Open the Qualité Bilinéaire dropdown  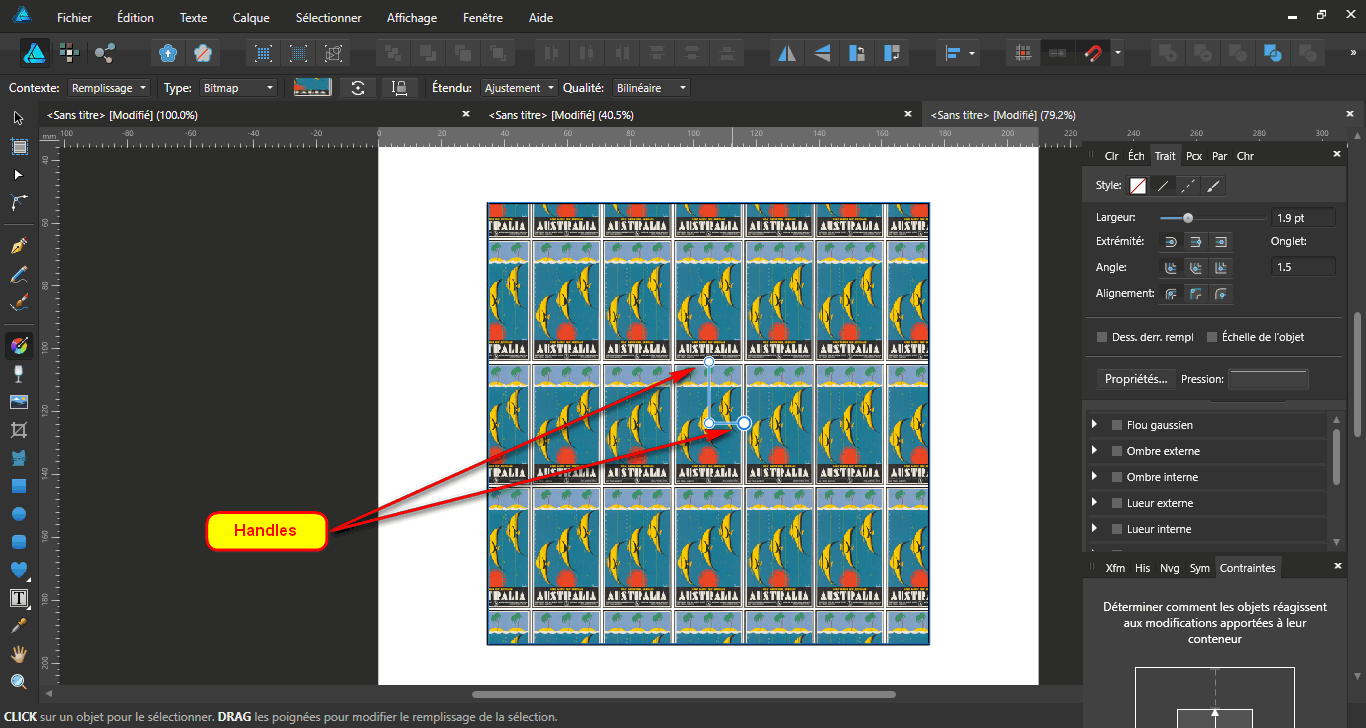tap(651, 88)
